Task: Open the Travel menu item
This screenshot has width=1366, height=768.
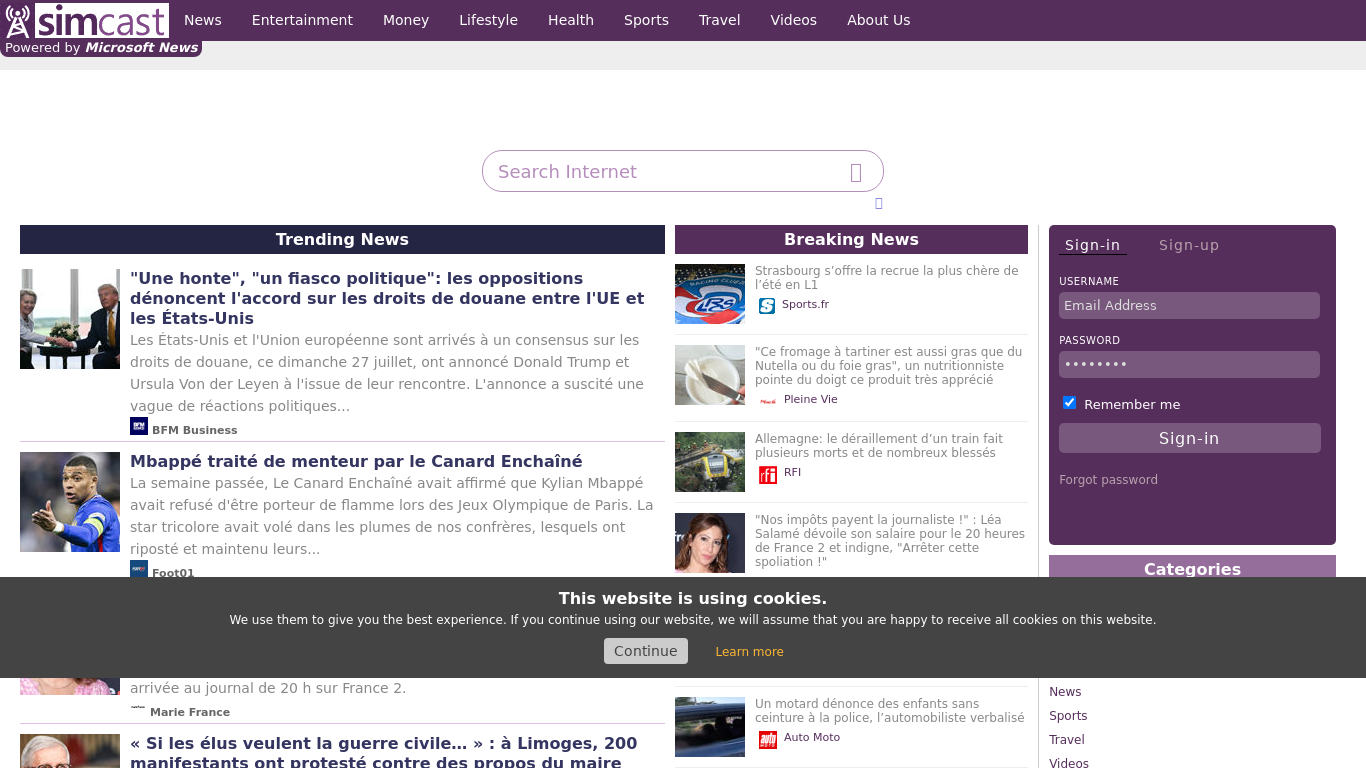Action: click(720, 20)
